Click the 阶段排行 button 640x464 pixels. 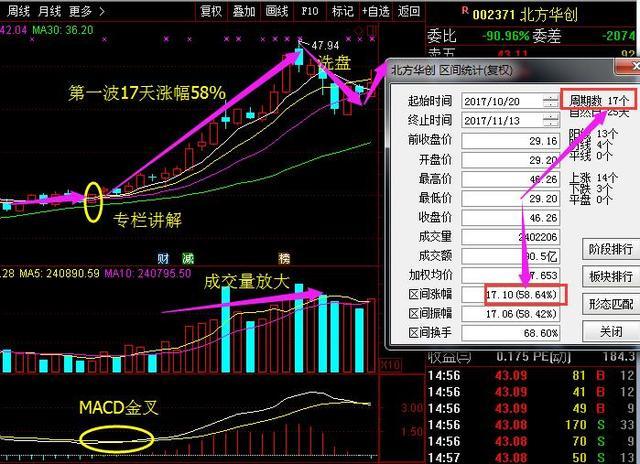tap(611, 249)
